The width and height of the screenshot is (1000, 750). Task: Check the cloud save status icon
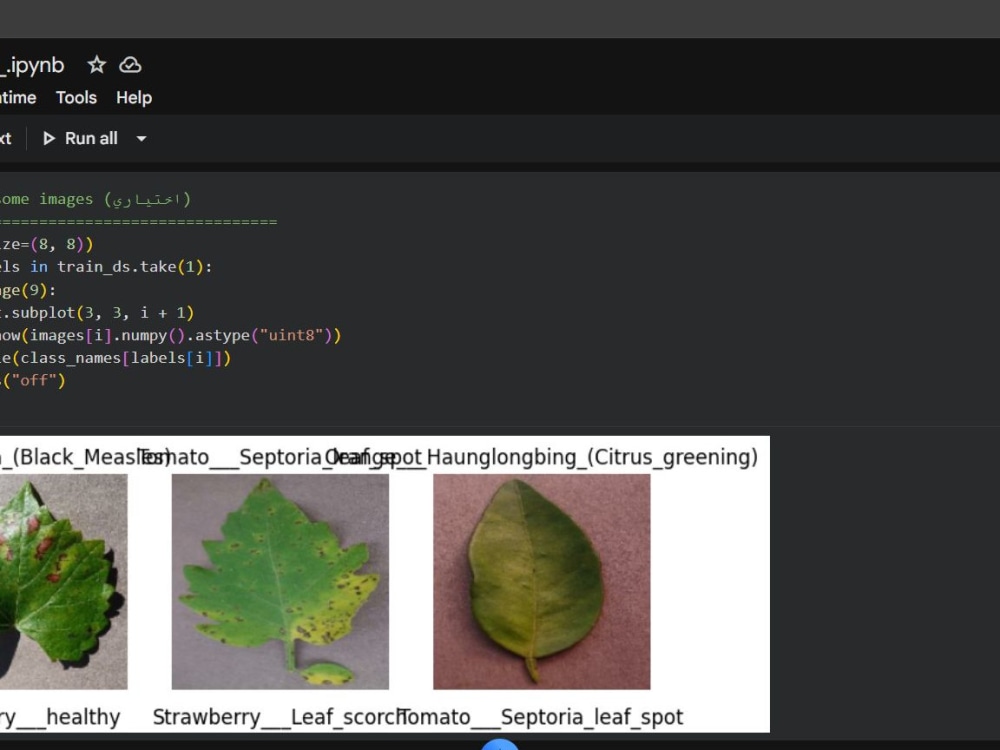[x=130, y=65]
